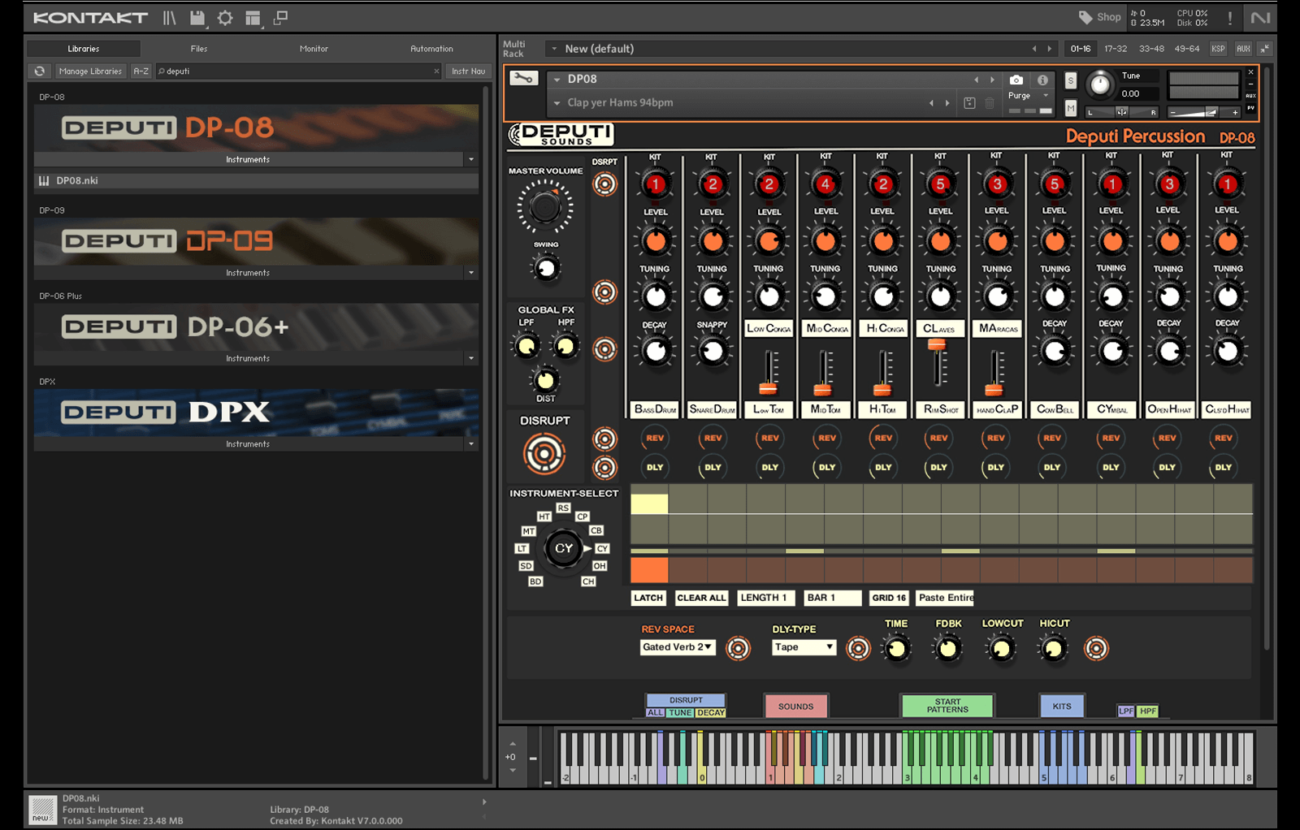Open the DLY-TYPE Tape dropdown
1300x830 pixels.
coord(803,647)
